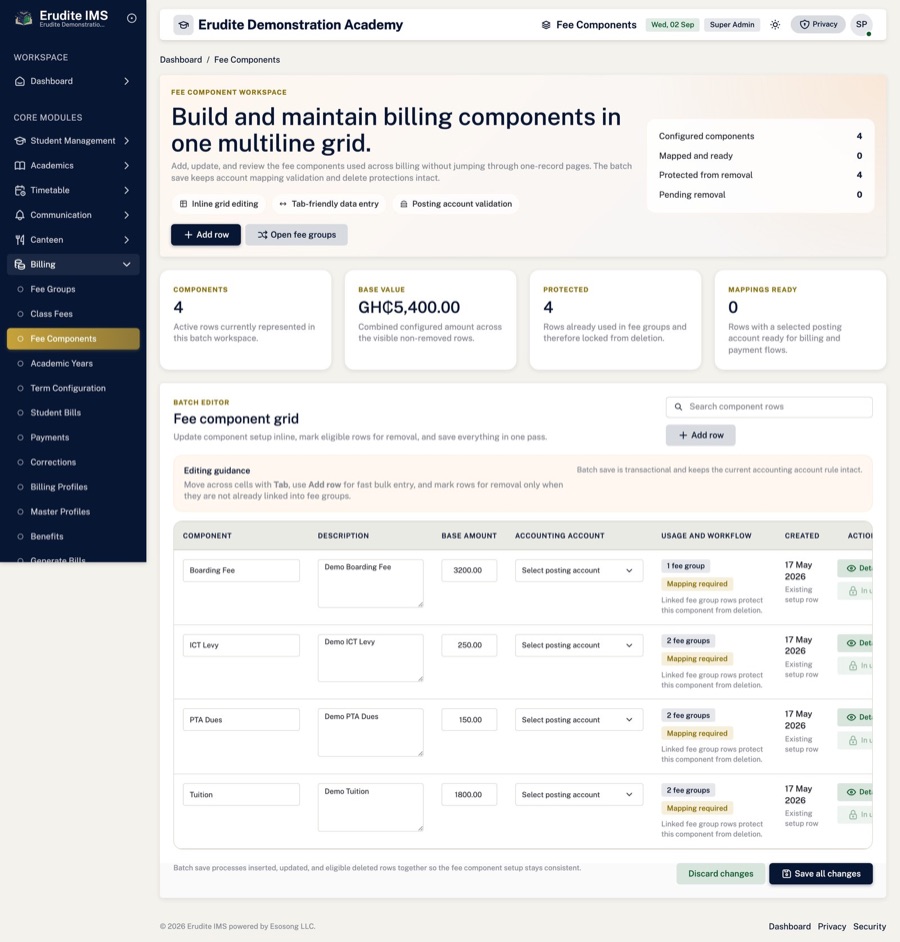900x942 pixels.
Task: Collapse the Billing section chevron
Action: pyautogui.click(x=126, y=264)
